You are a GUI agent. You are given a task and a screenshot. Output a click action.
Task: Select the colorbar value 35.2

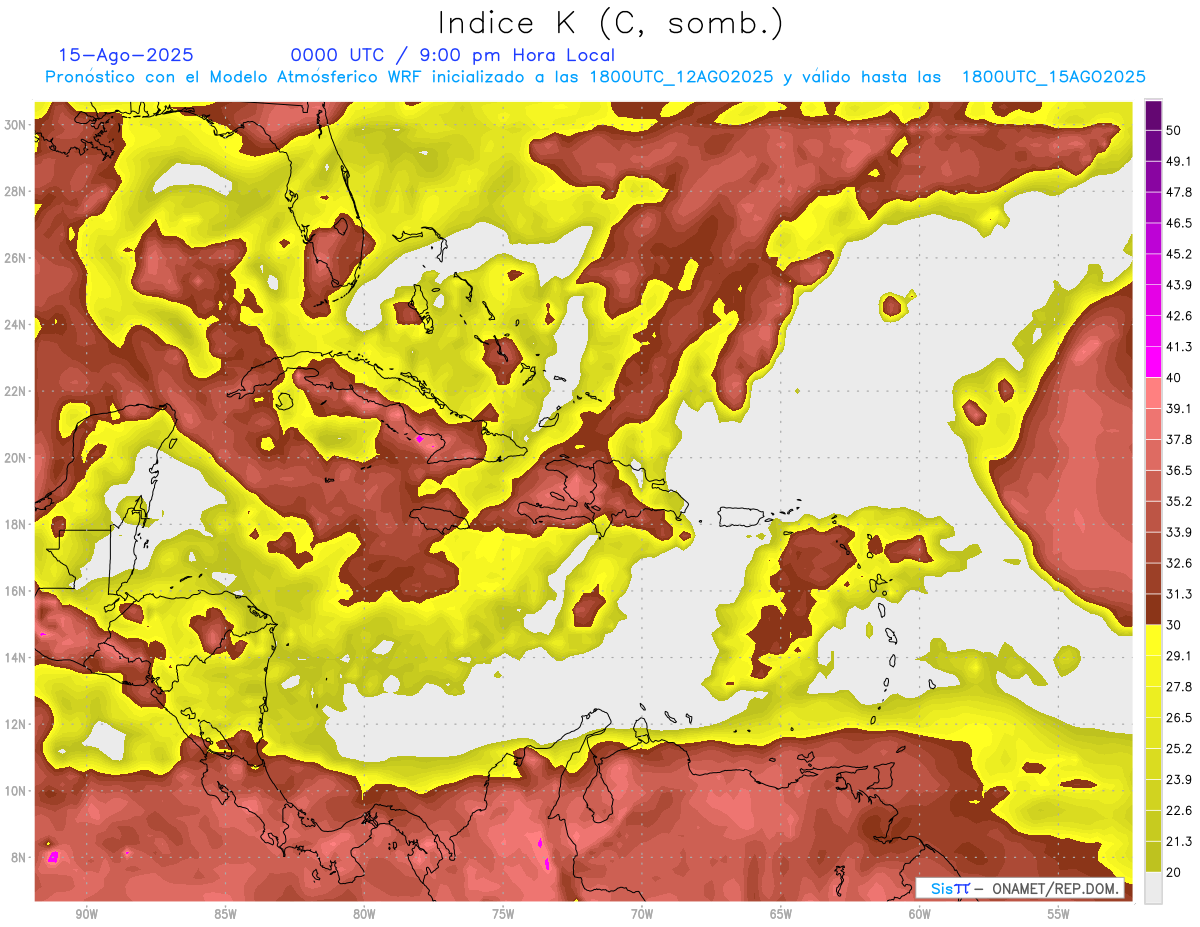point(1178,501)
